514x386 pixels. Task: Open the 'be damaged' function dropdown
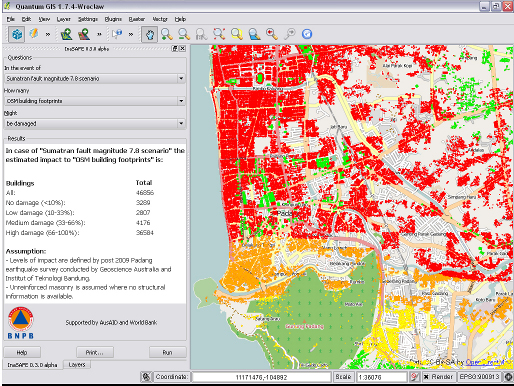(x=95, y=124)
